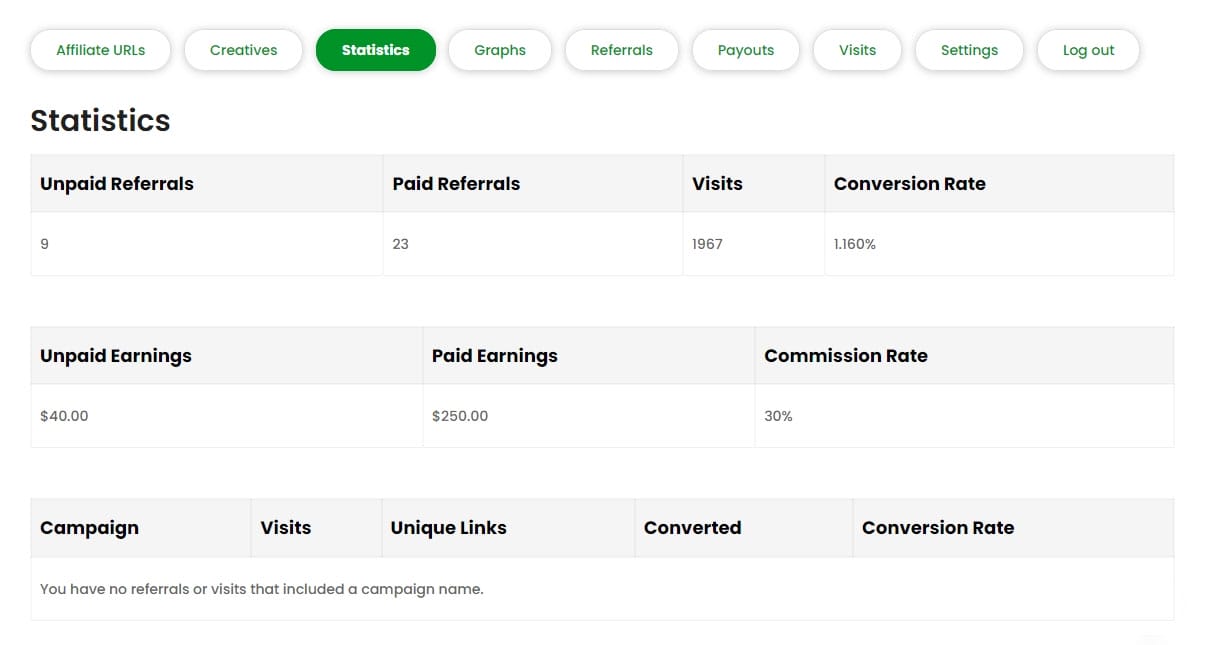The image size is (1205, 645).
Task: Click the Unpaid Earnings column header
Action: point(116,356)
